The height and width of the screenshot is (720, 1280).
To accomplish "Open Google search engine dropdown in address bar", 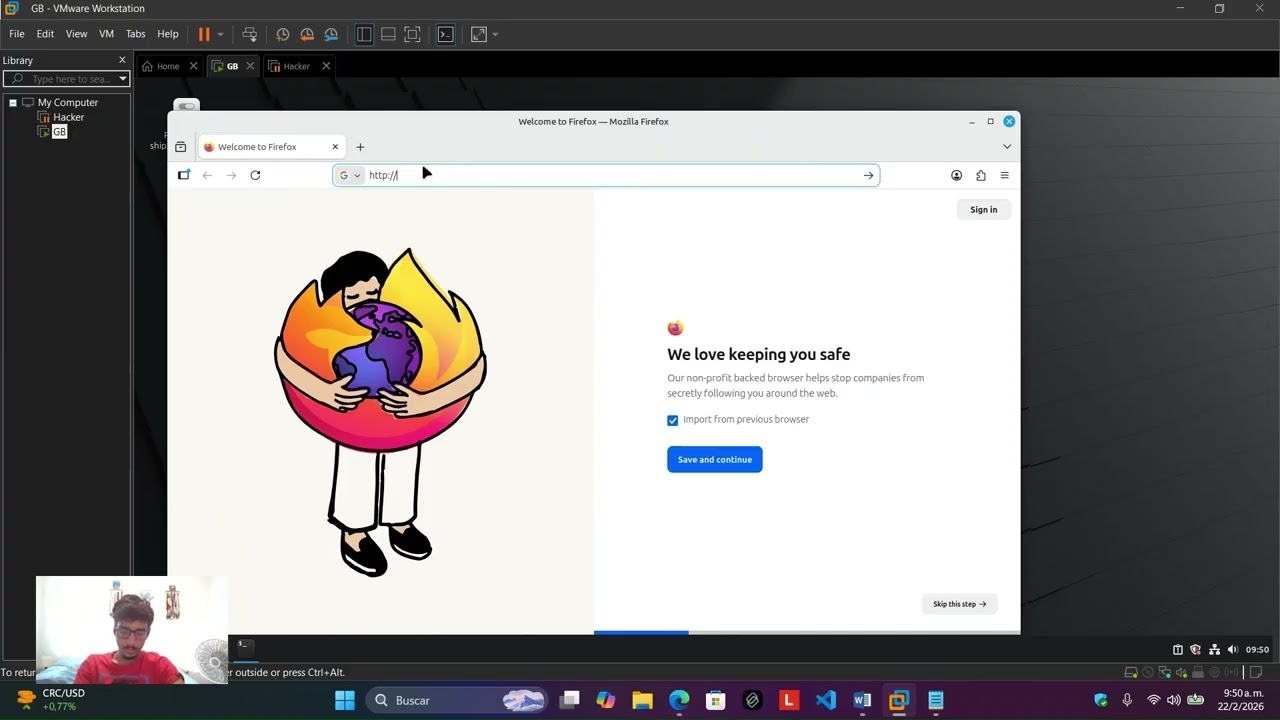I will coord(349,175).
